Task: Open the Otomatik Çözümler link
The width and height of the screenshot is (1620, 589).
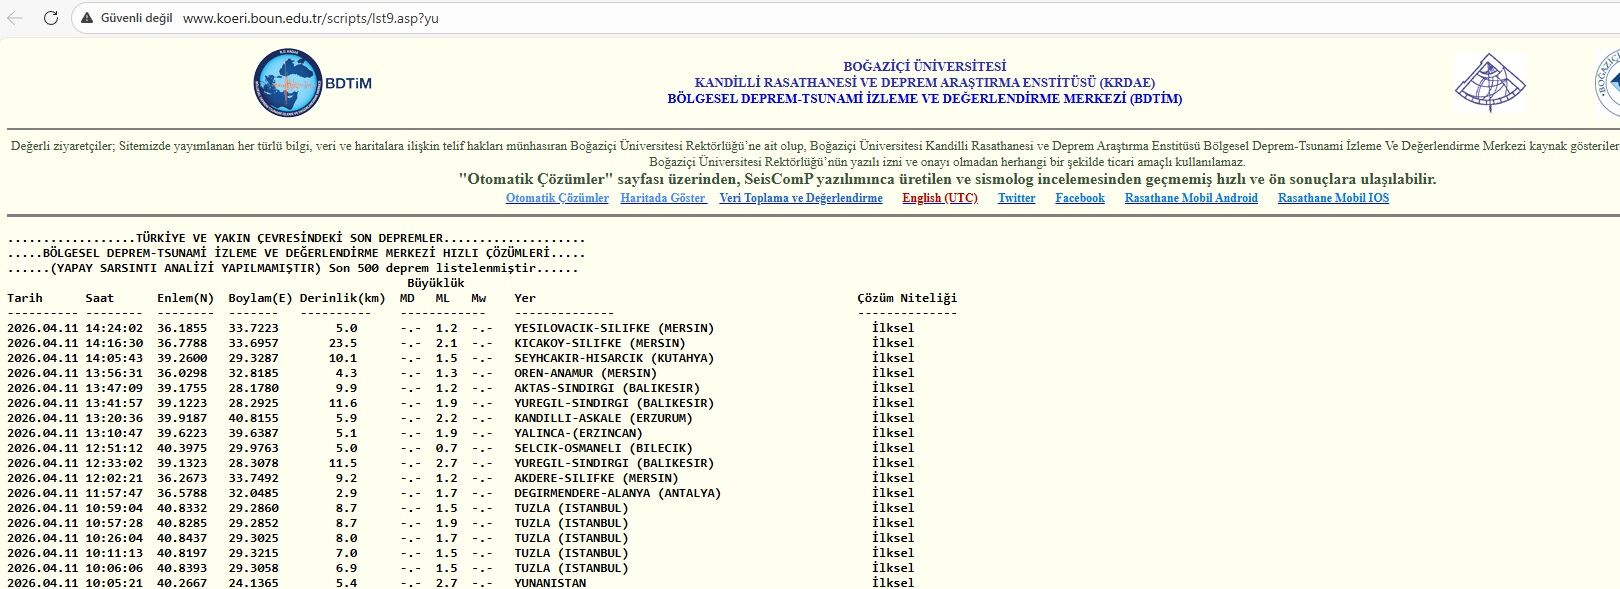Action: click(557, 198)
